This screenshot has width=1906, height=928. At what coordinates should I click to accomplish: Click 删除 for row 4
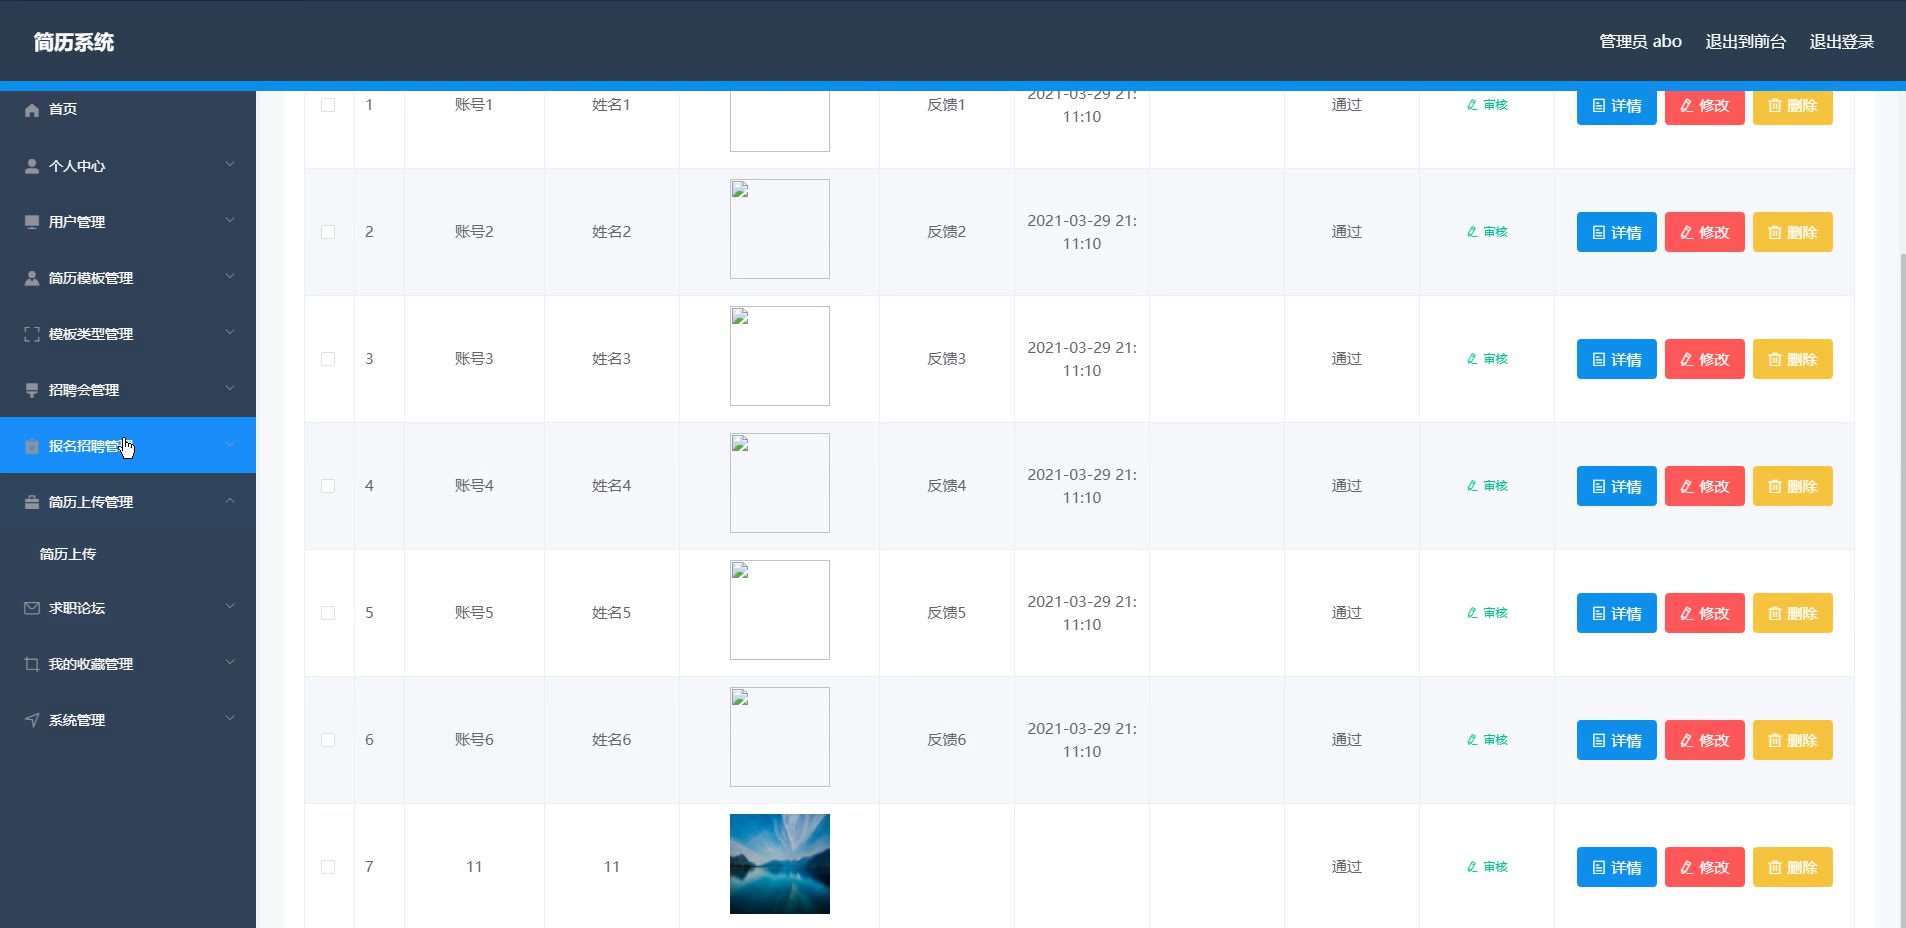point(1793,486)
